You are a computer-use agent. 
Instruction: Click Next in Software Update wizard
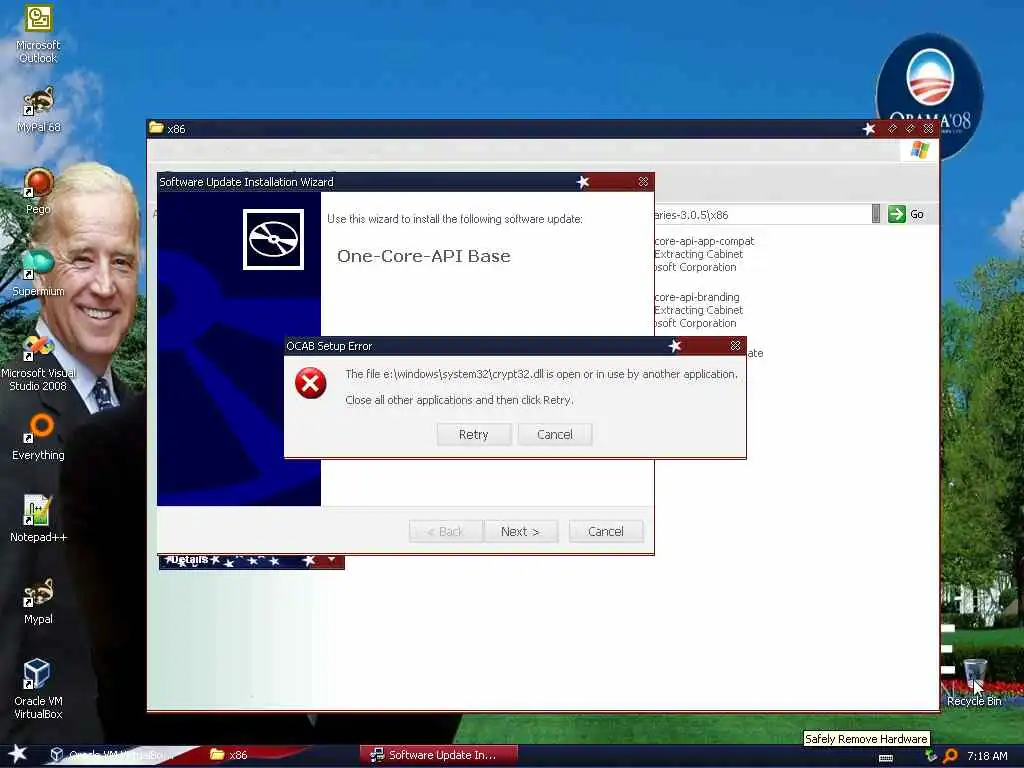click(x=520, y=531)
